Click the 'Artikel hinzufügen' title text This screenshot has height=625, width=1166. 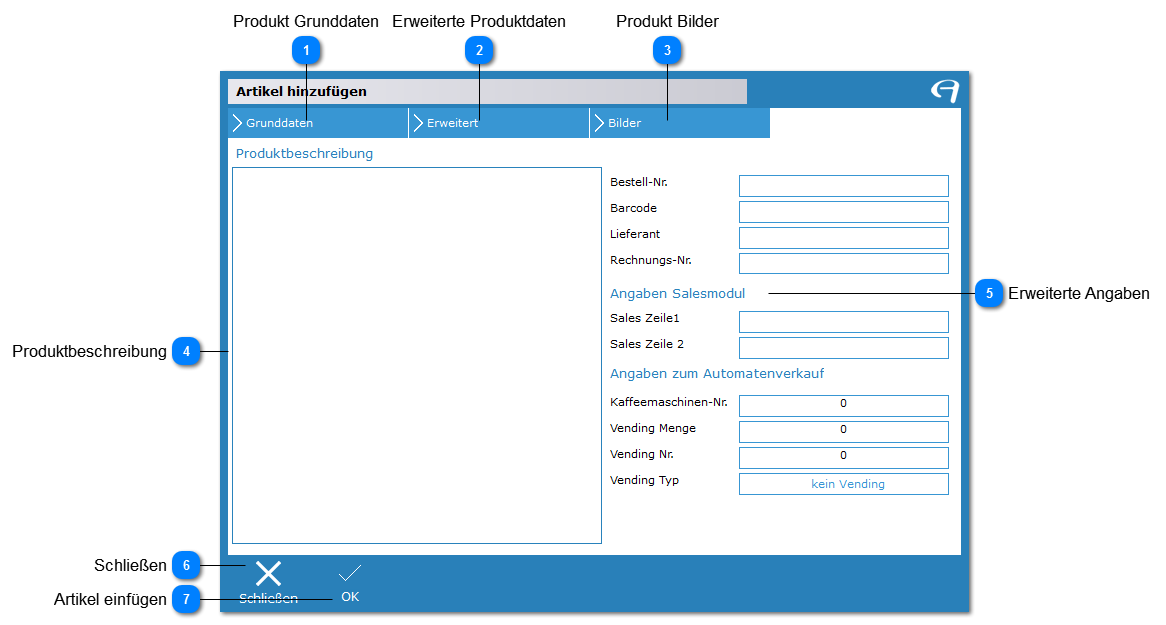[301, 92]
